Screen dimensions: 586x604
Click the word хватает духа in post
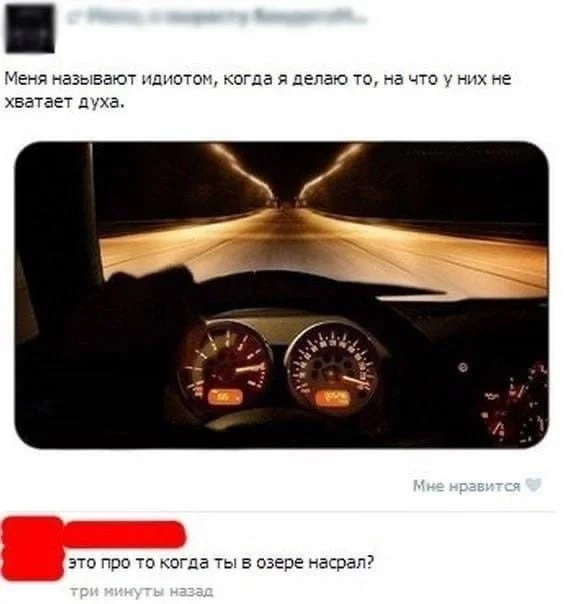tap(64, 102)
